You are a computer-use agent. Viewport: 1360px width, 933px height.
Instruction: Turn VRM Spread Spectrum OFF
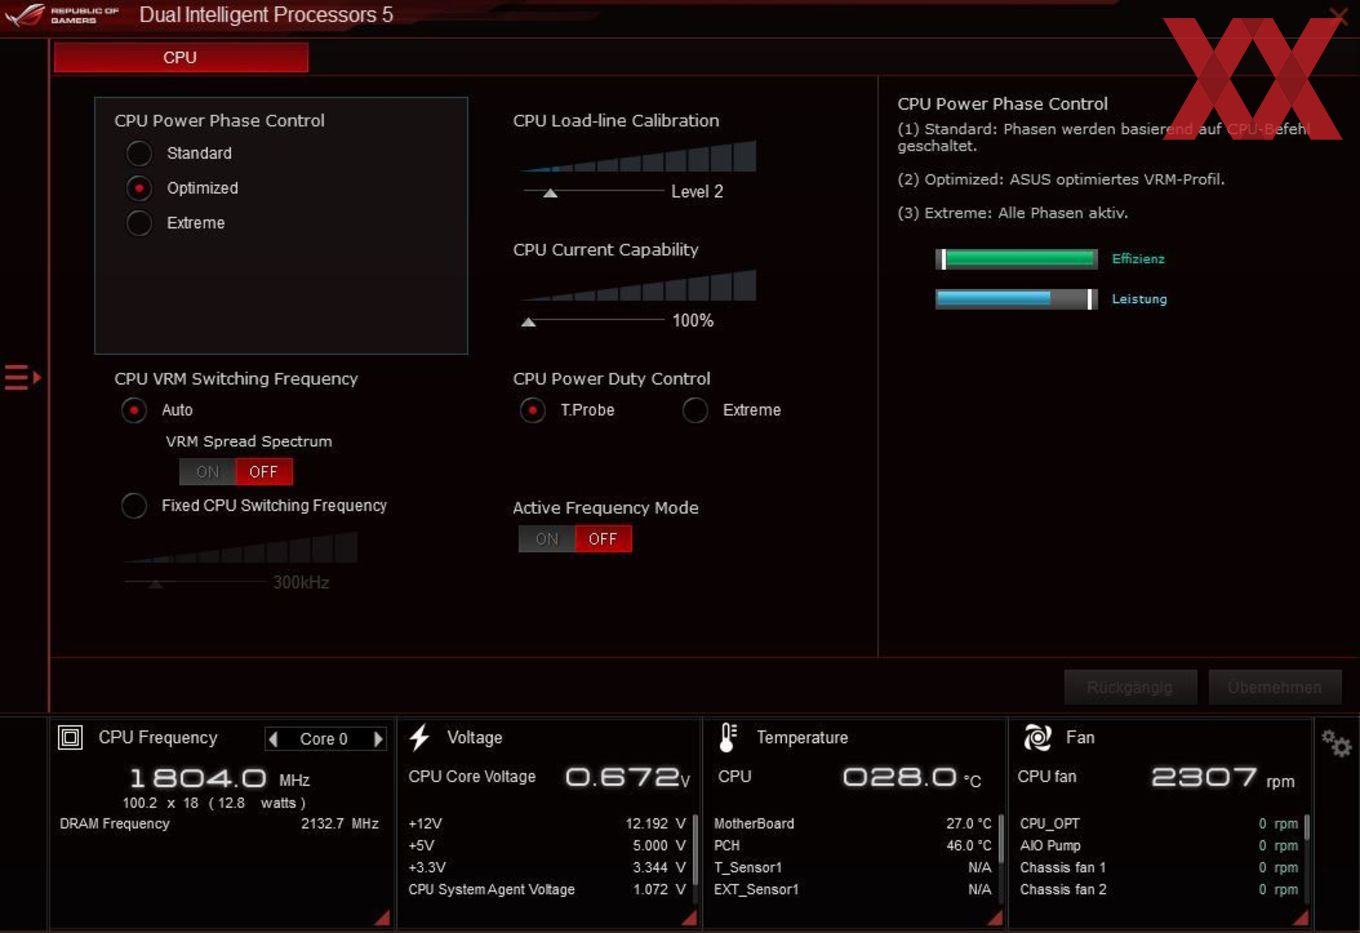click(264, 472)
